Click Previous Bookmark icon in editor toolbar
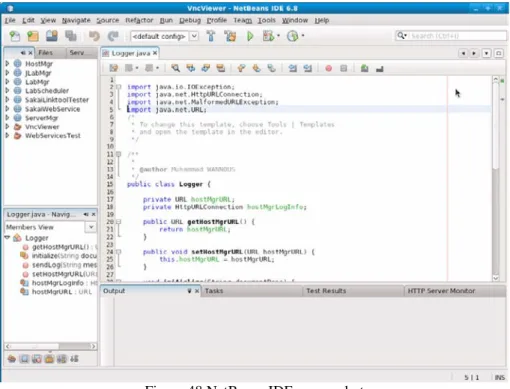Viewport: 510px width, 389px height. click(241, 68)
